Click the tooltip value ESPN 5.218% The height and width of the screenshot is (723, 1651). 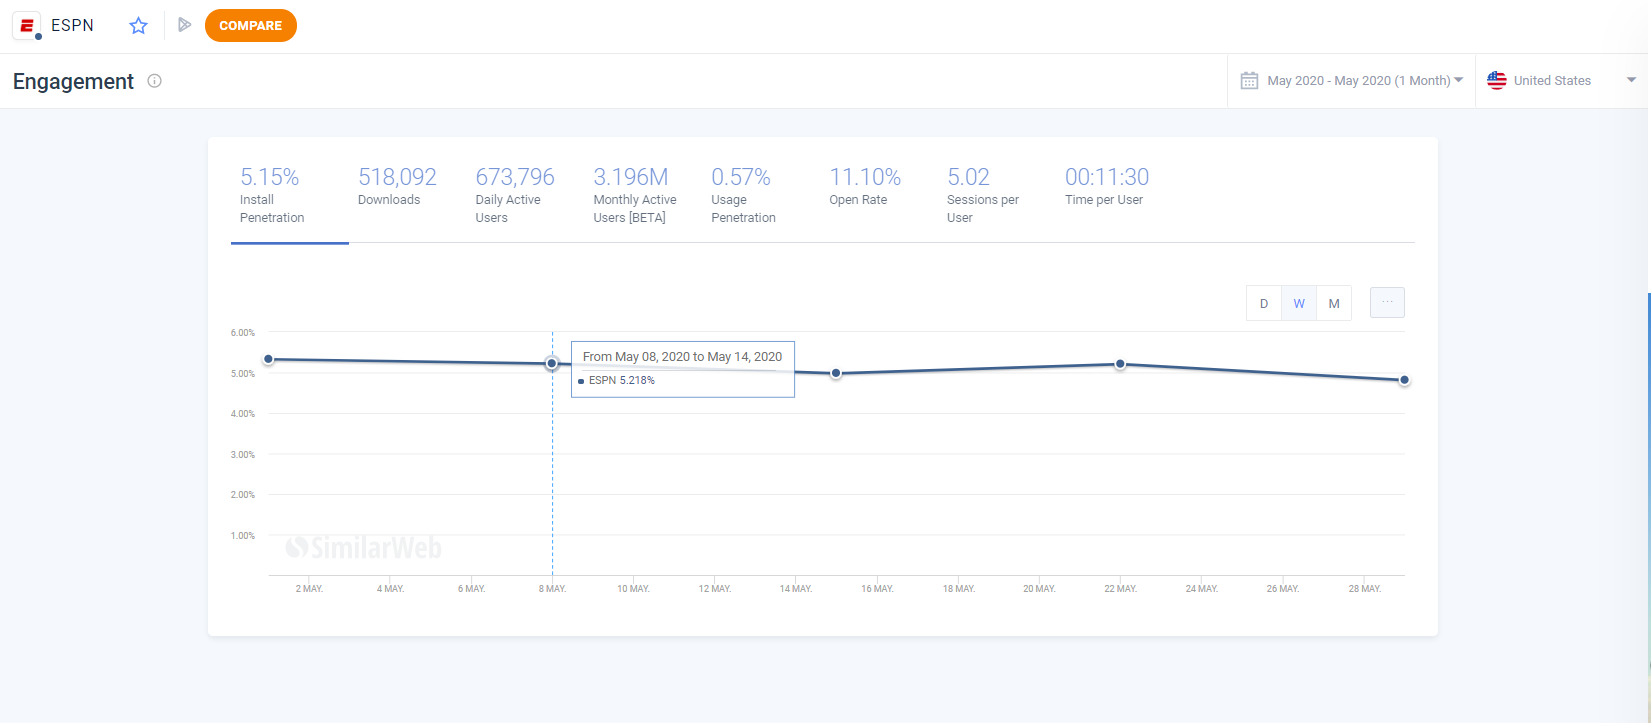click(622, 380)
